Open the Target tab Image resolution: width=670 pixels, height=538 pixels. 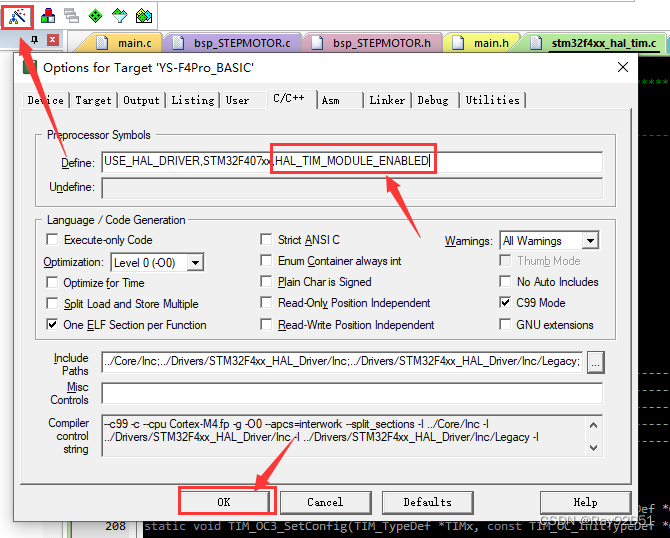93,100
